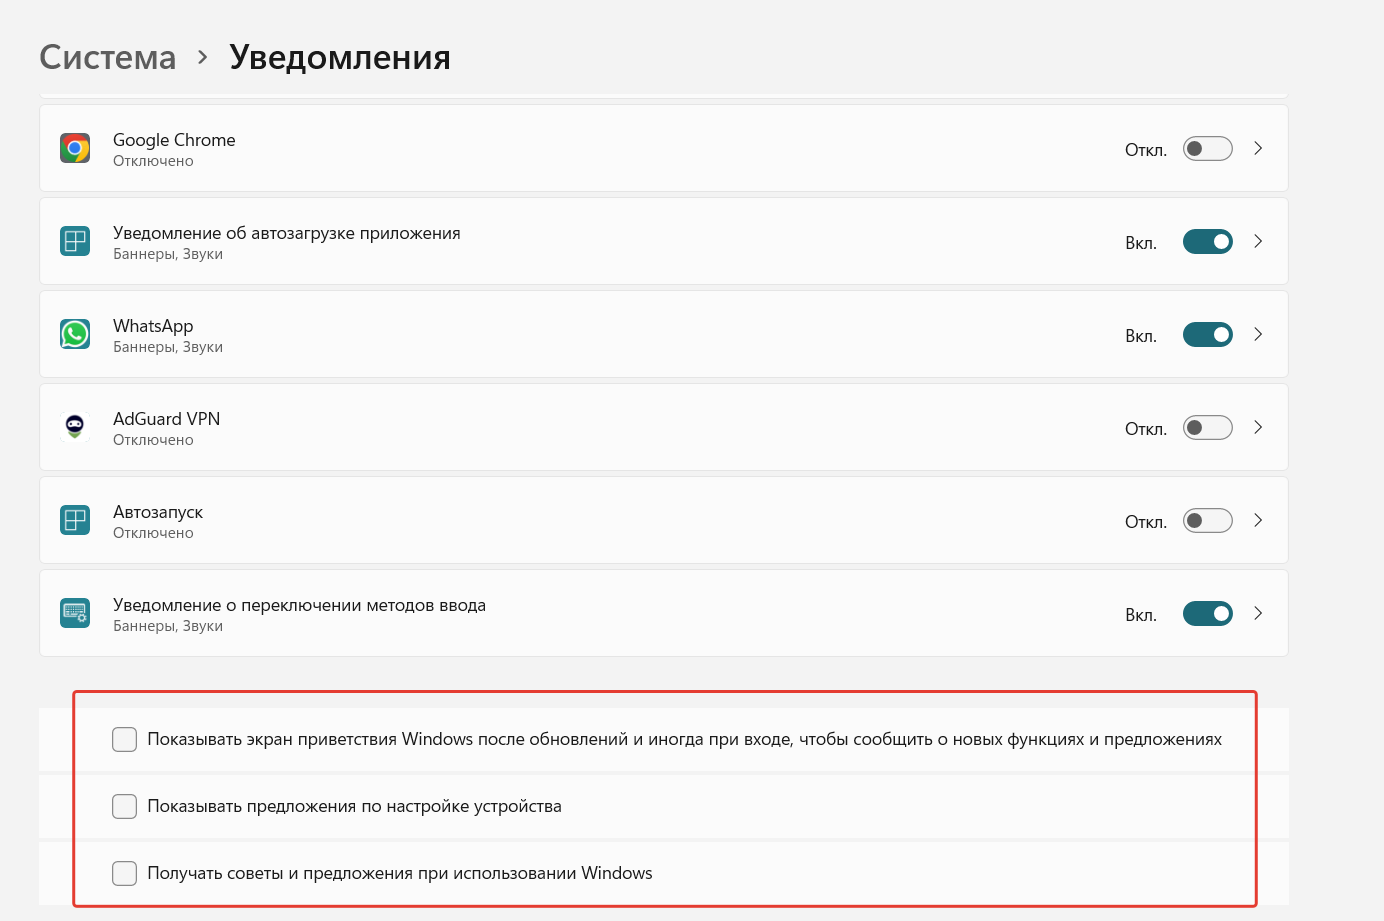Click Отключено subtitle under AdGuard VPN
Viewport: 1384px width, 921px height.
[x=153, y=440]
